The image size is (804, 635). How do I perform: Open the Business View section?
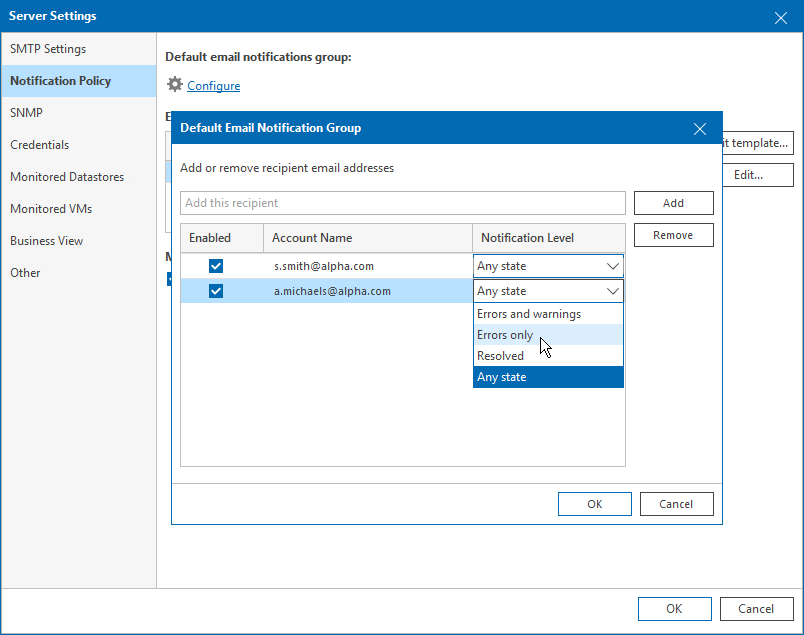pos(47,241)
